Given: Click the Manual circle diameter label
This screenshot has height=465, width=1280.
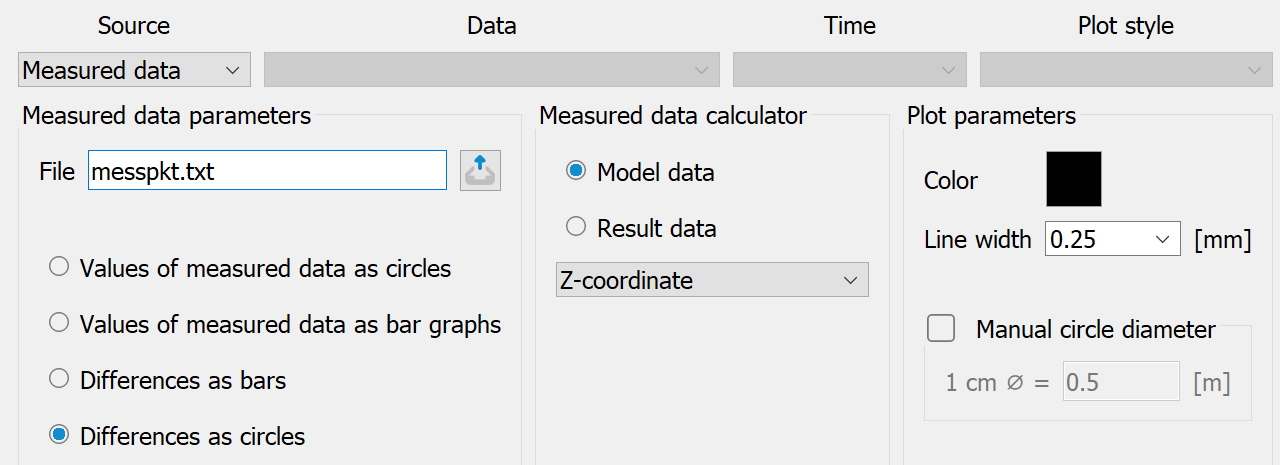Looking at the screenshot, I should coord(1096,329).
